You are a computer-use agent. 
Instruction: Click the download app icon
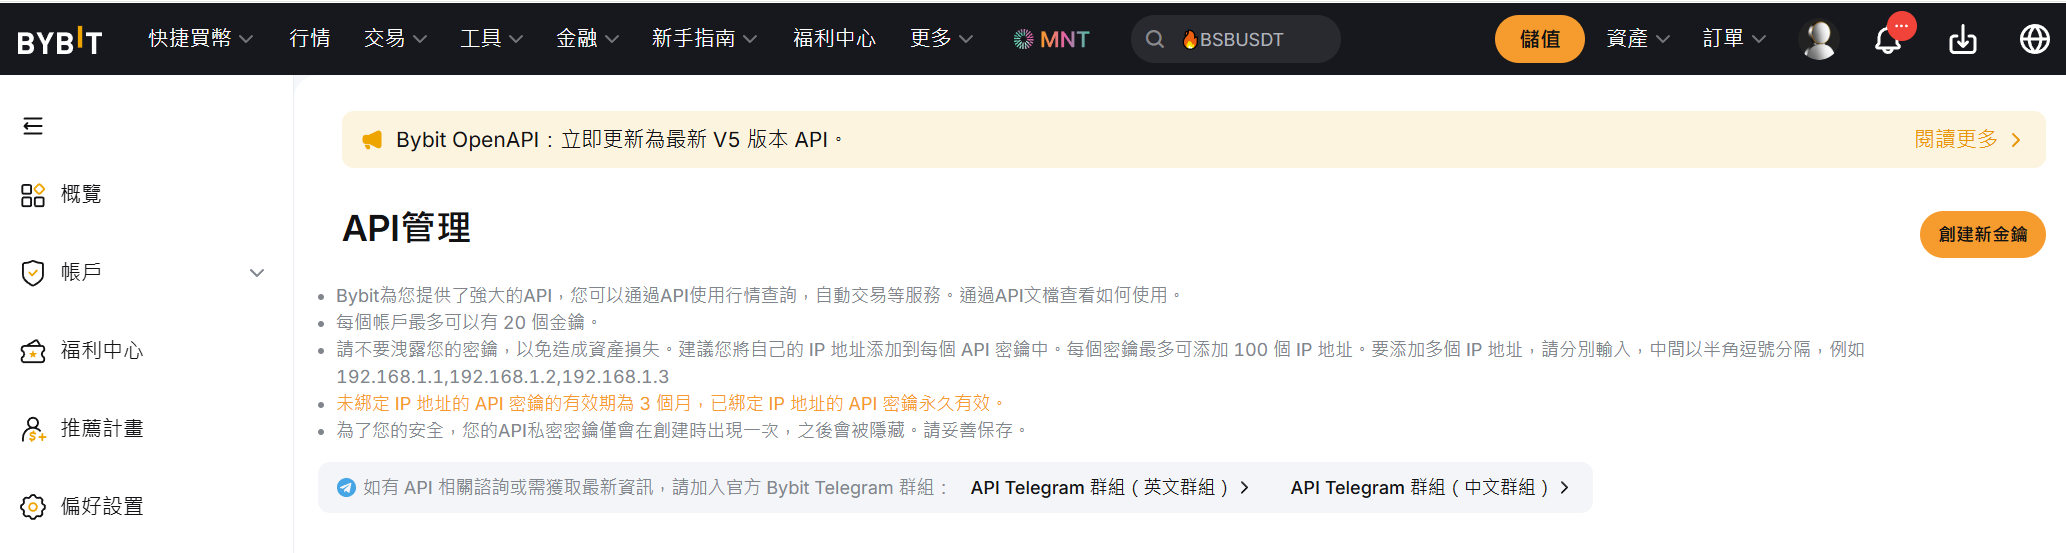coord(1963,40)
